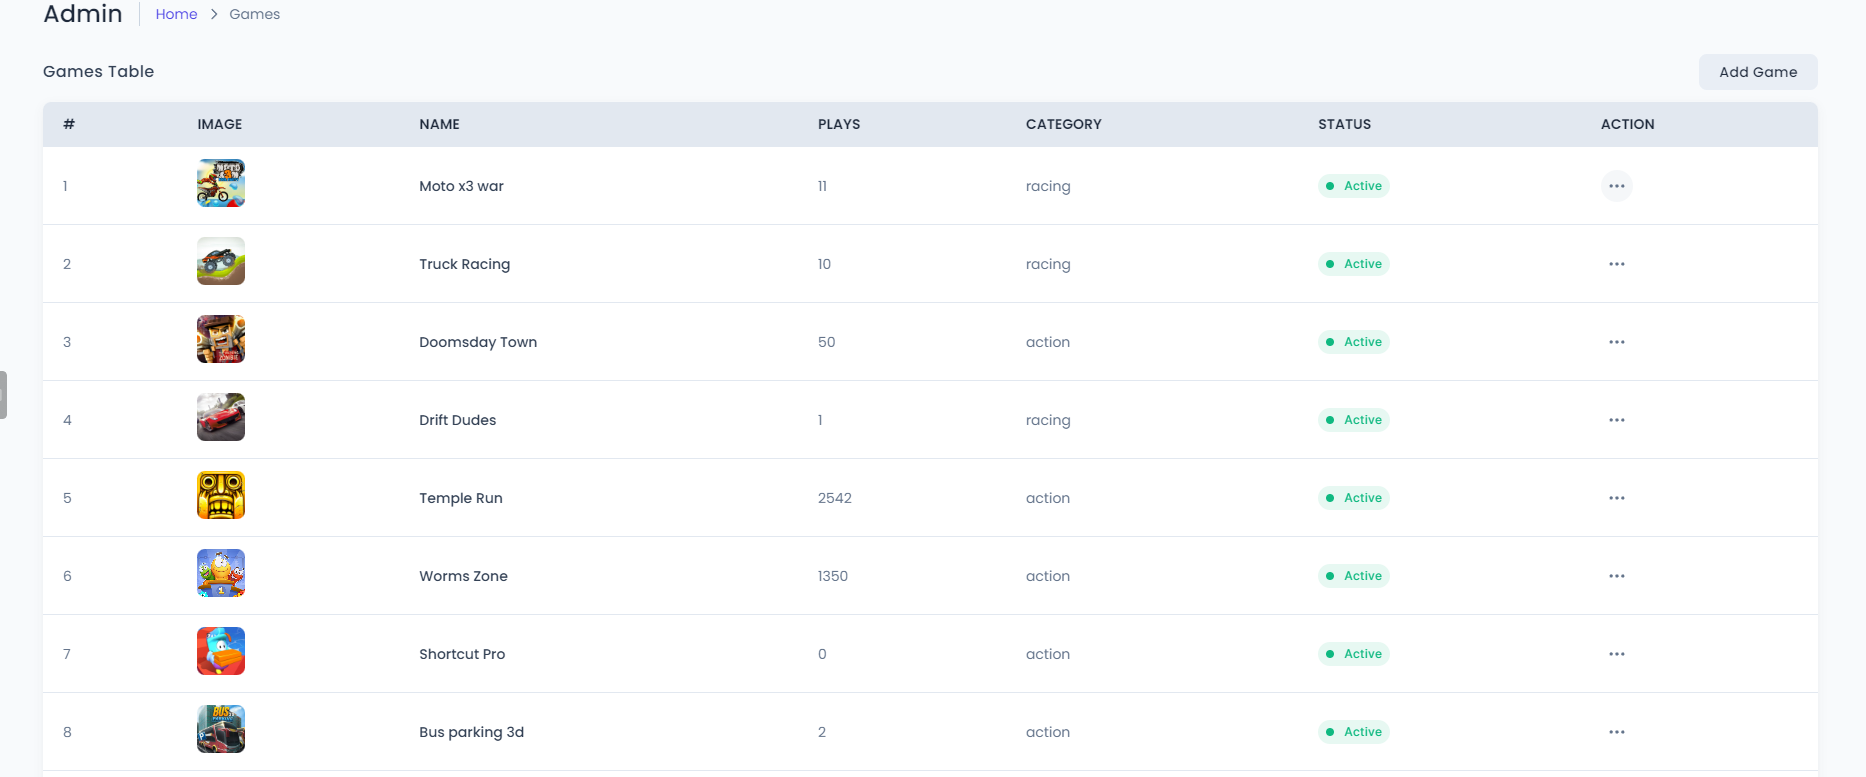
Task: Click the Active badge in Doomsday Town row
Action: [x=1353, y=342]
